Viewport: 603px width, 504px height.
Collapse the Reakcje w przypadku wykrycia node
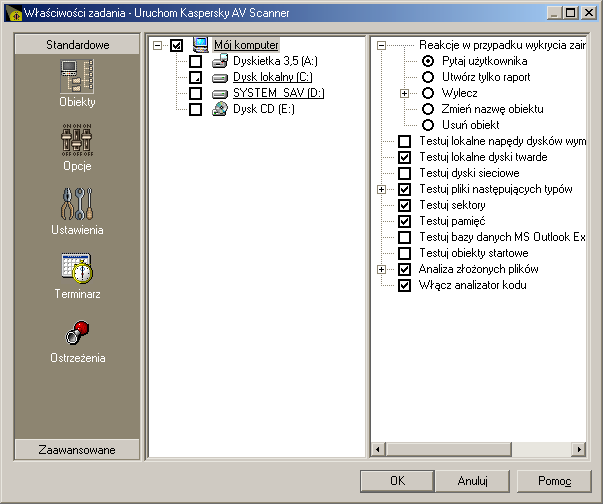[381, 45]
